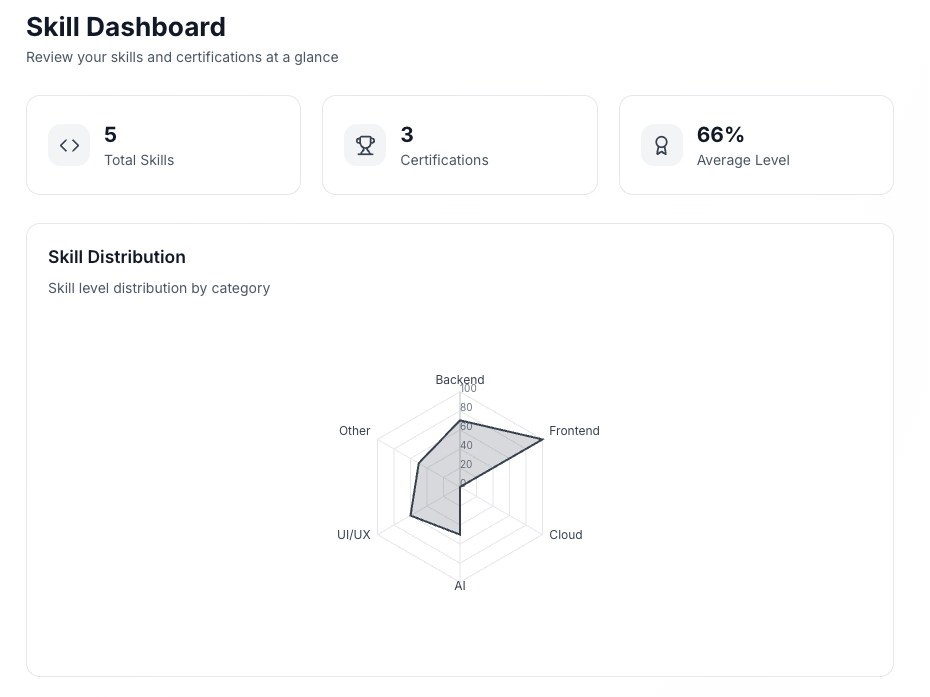Select the Frontend label on the chart
Image resolution: width=930 pixels, height=697 pixels.
coord(574,431)
